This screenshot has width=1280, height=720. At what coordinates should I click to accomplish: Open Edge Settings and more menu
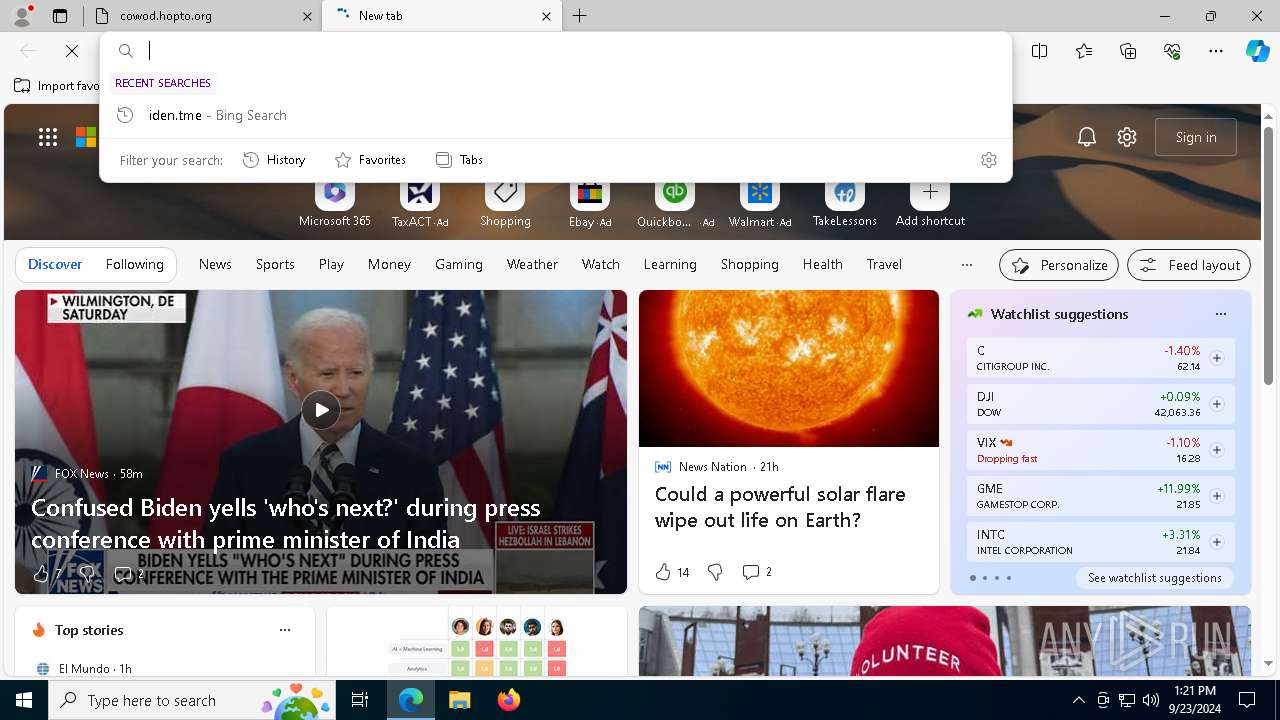pyautogui.click(x=1216, y=51)
